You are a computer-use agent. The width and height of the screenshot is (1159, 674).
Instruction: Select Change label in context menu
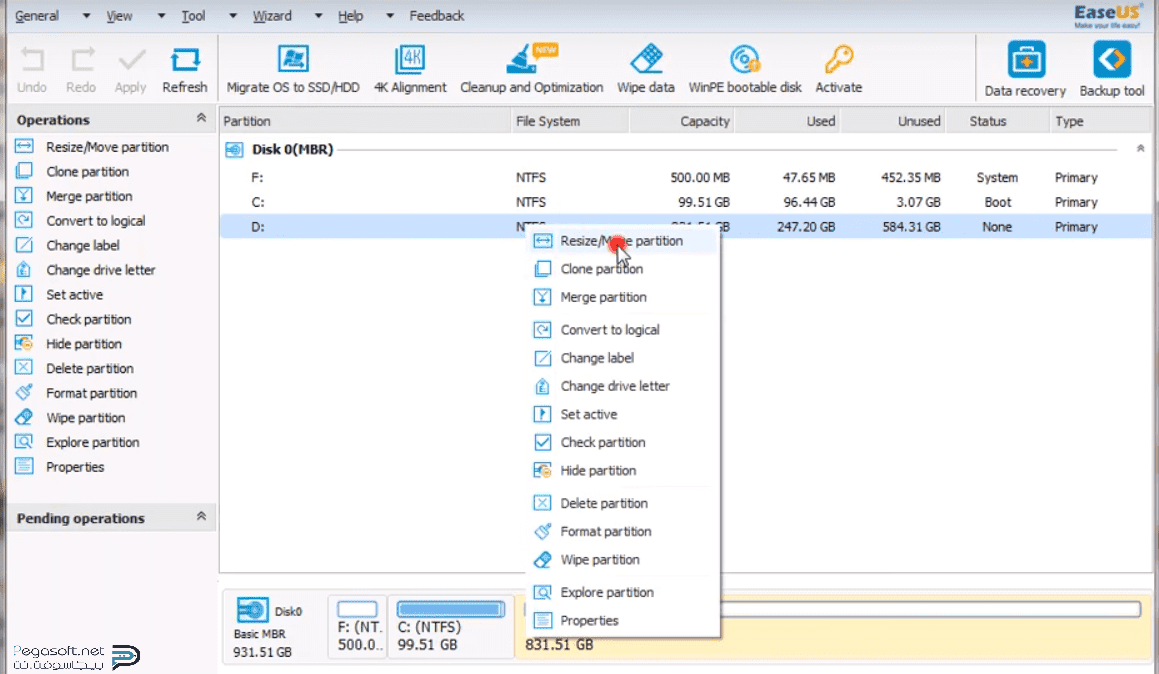622,358
